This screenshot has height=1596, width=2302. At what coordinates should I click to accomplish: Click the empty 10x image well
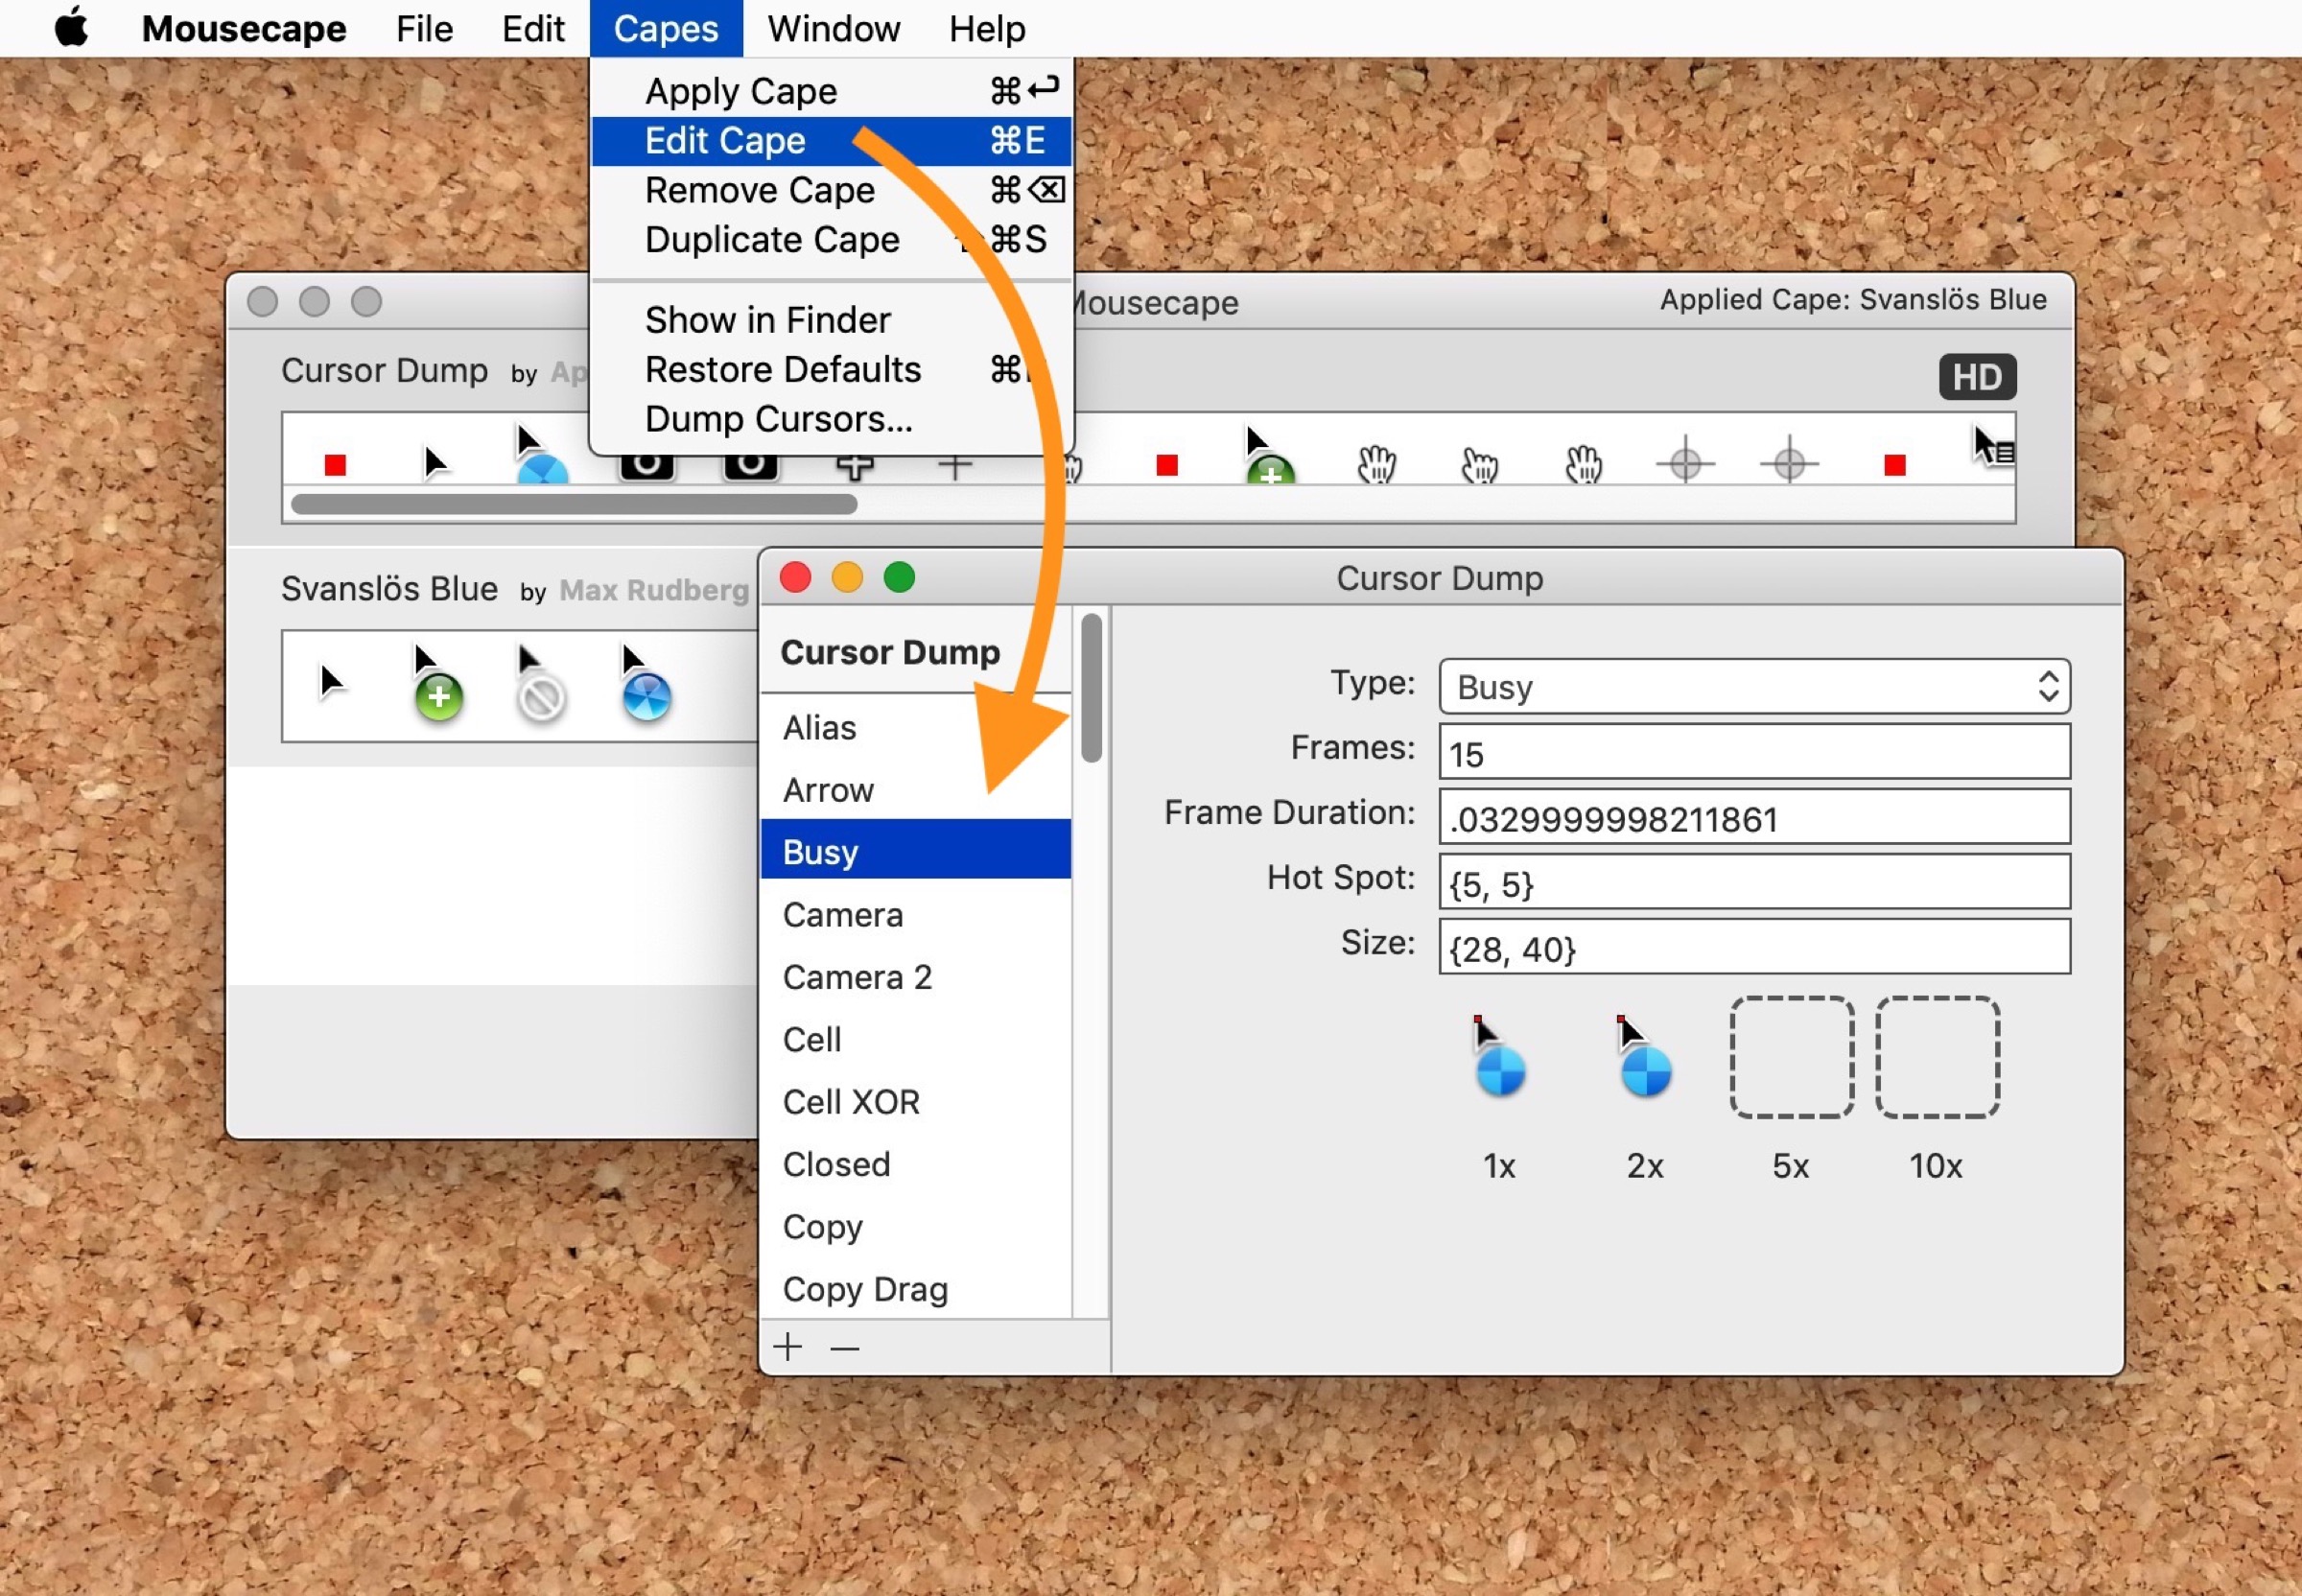point(1937,1057)
